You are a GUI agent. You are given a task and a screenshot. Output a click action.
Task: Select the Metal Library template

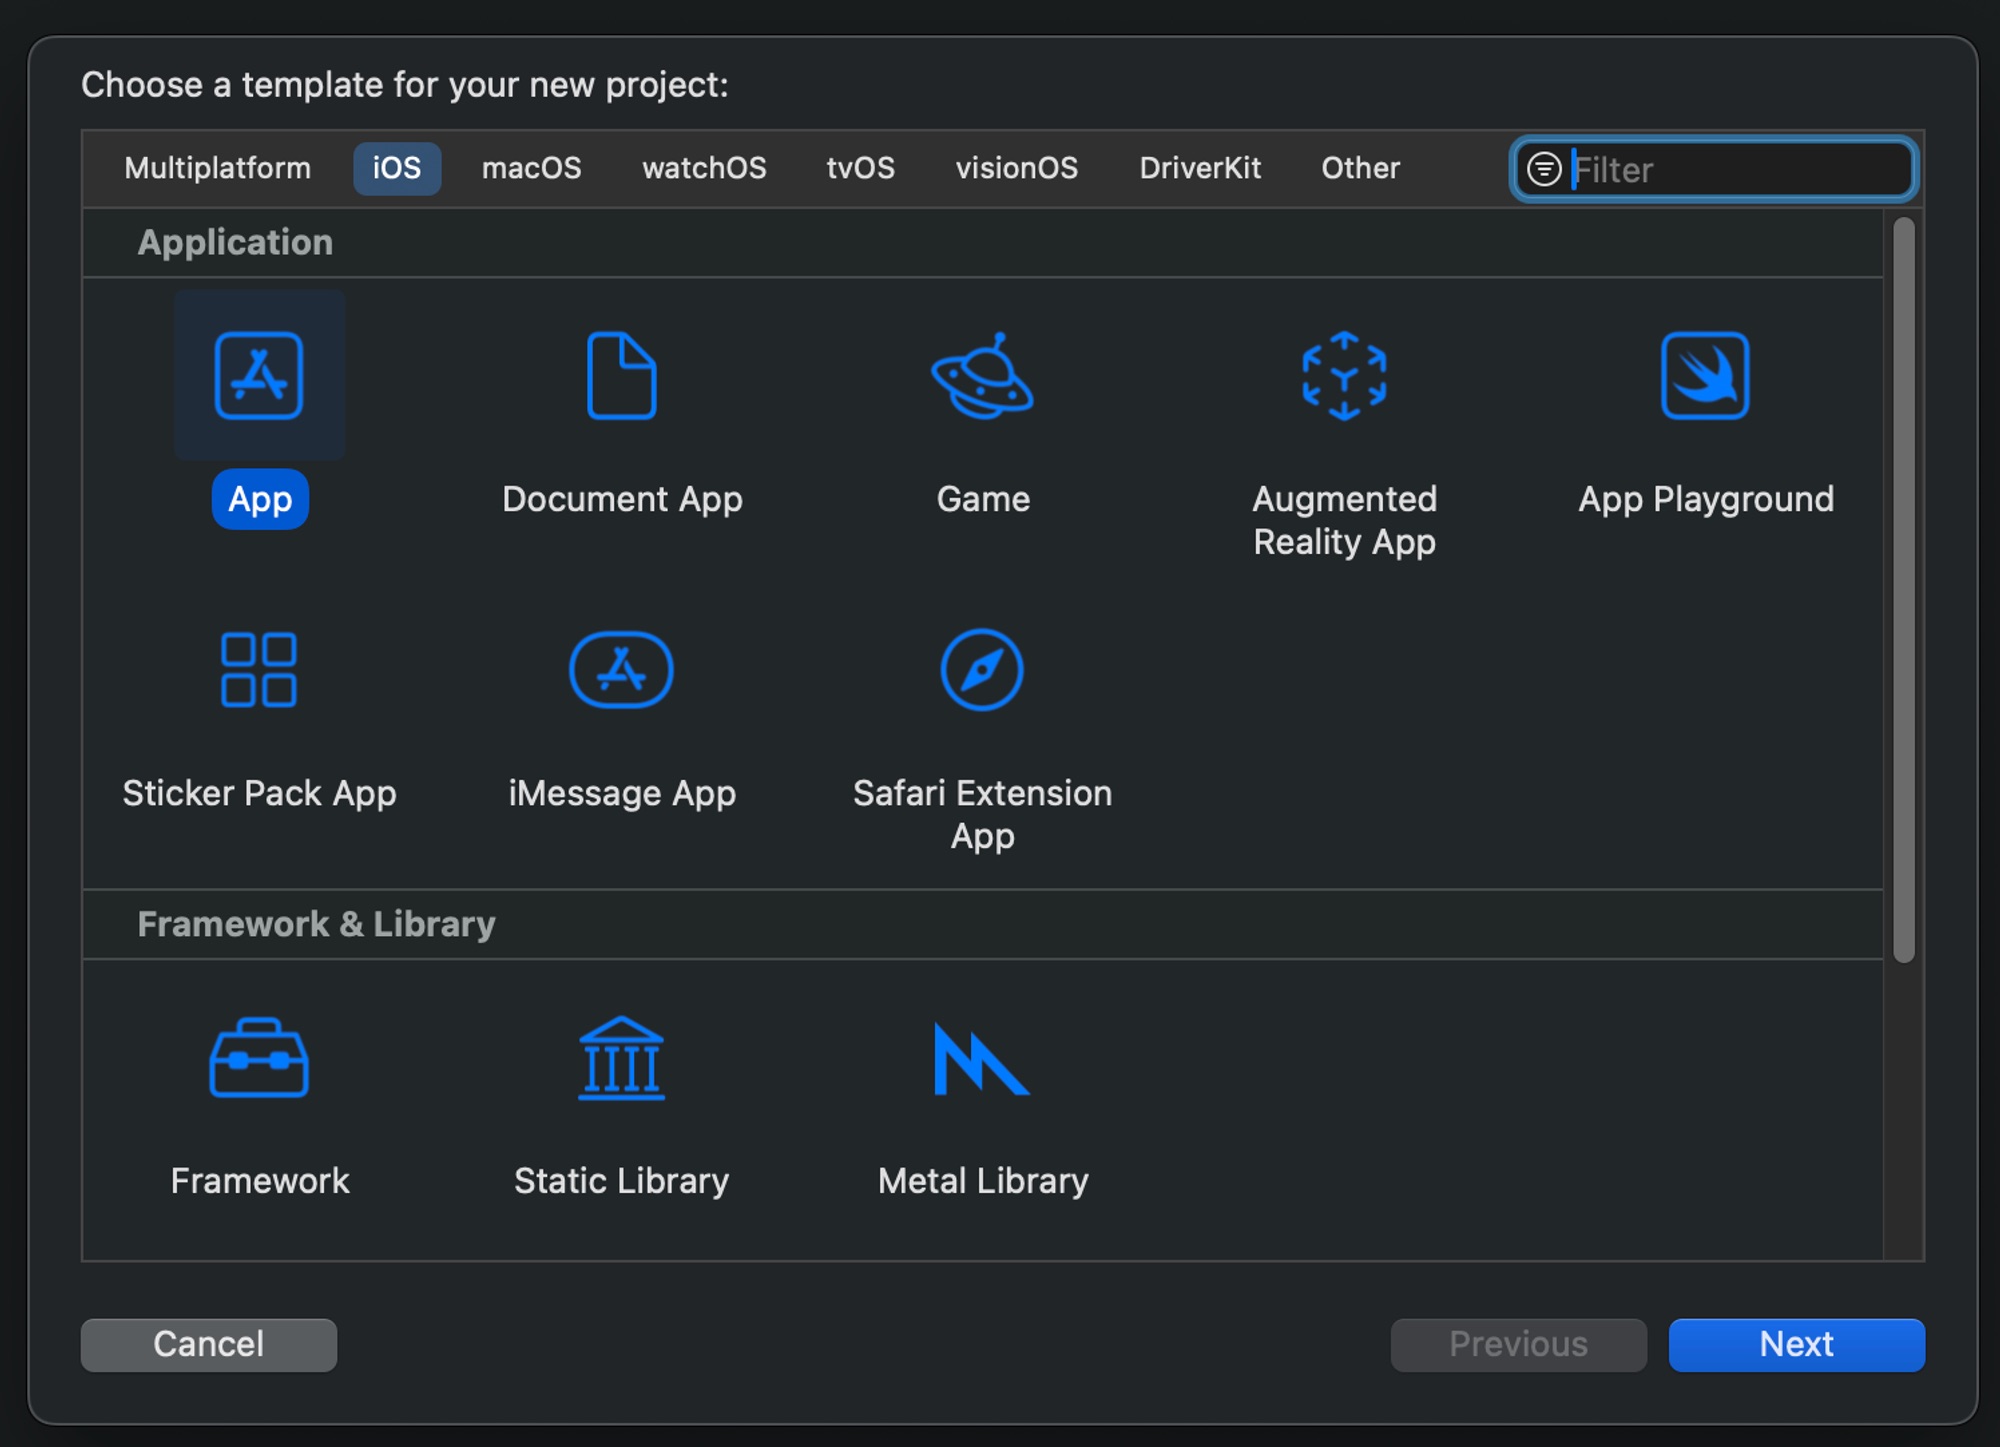[982, 1058]
